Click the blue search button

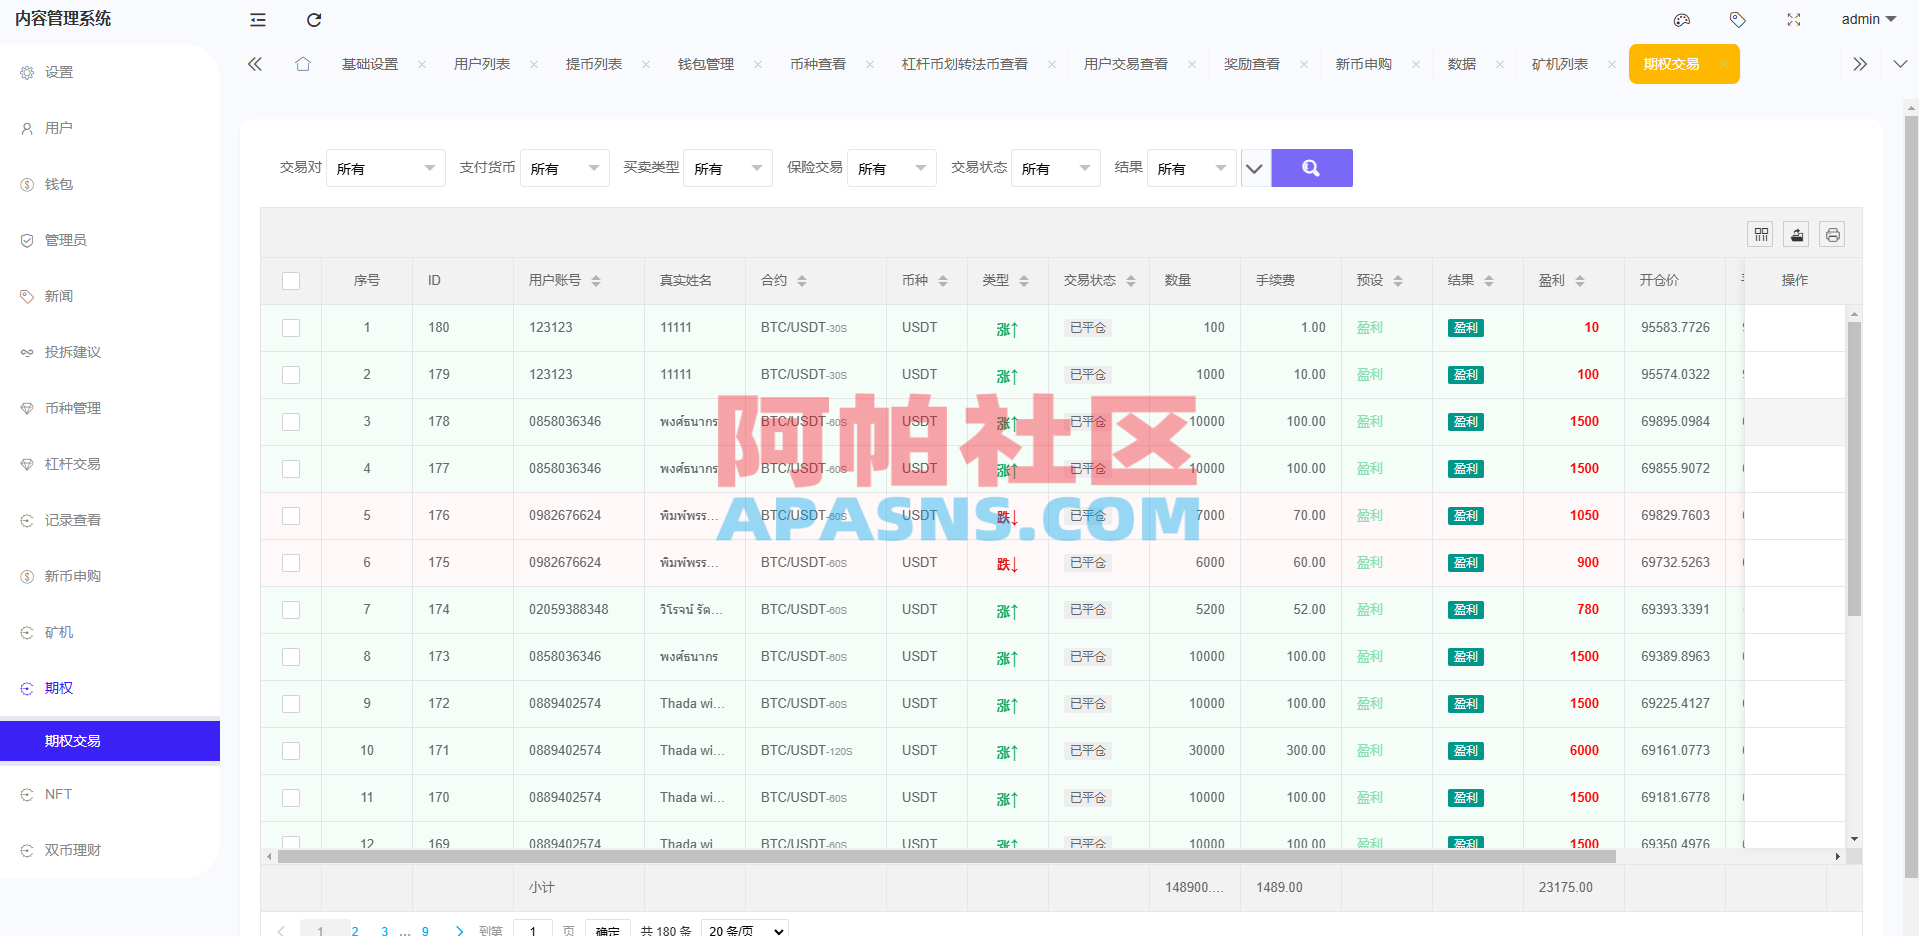1311,167
